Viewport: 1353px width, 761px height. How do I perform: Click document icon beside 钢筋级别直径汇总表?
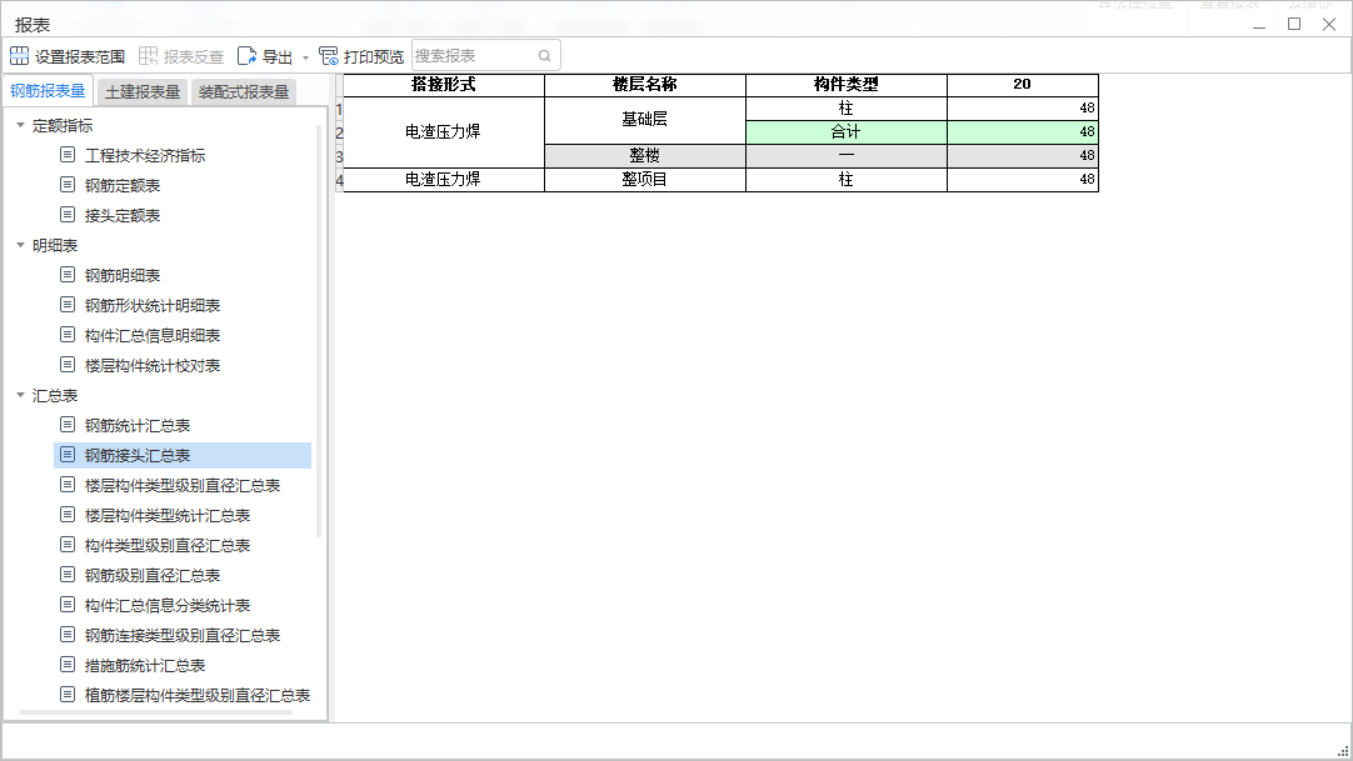(x=68, y=575)
